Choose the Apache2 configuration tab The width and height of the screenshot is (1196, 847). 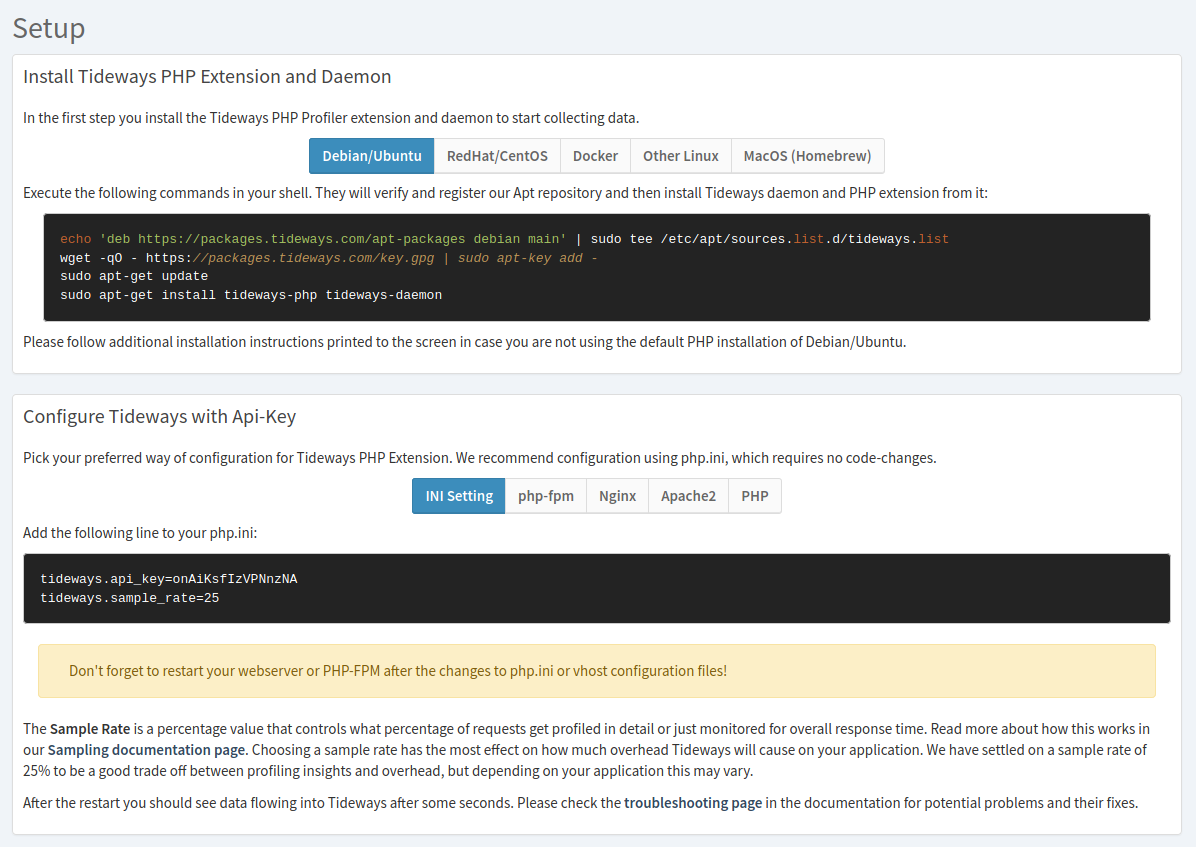click(688, 496)
